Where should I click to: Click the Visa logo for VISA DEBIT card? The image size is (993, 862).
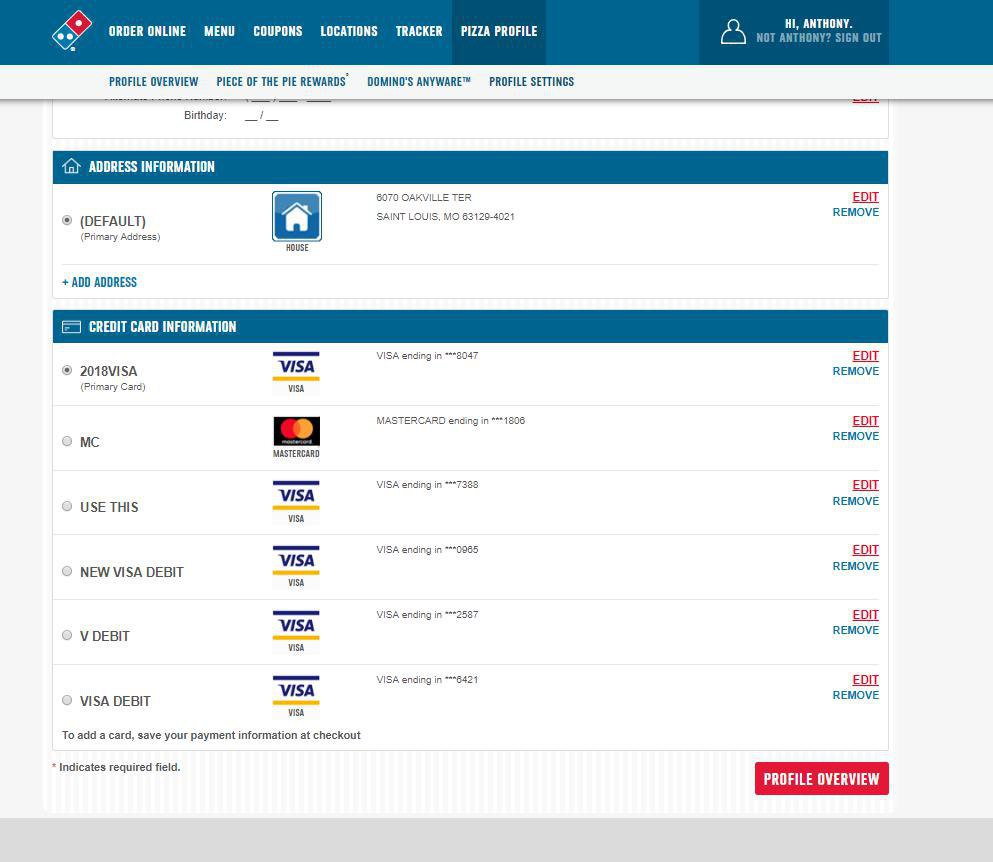[296, 690]
